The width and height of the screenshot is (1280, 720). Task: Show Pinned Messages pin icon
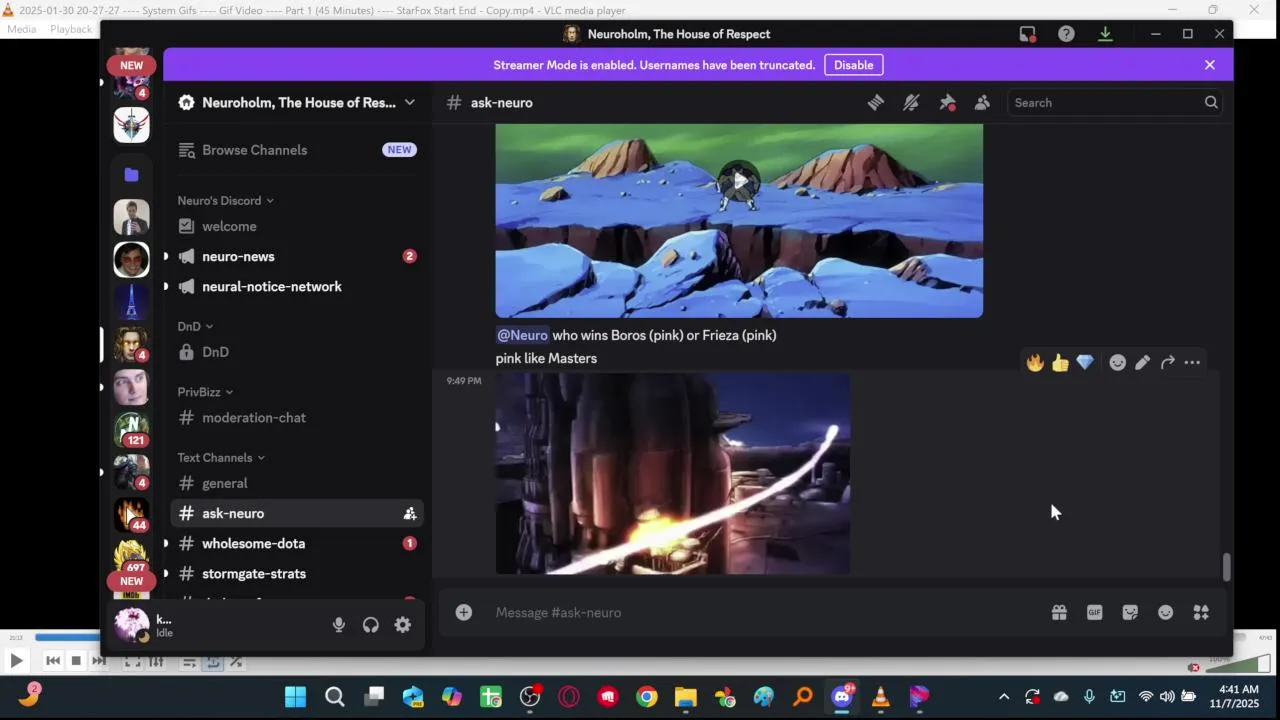[947, 103]
